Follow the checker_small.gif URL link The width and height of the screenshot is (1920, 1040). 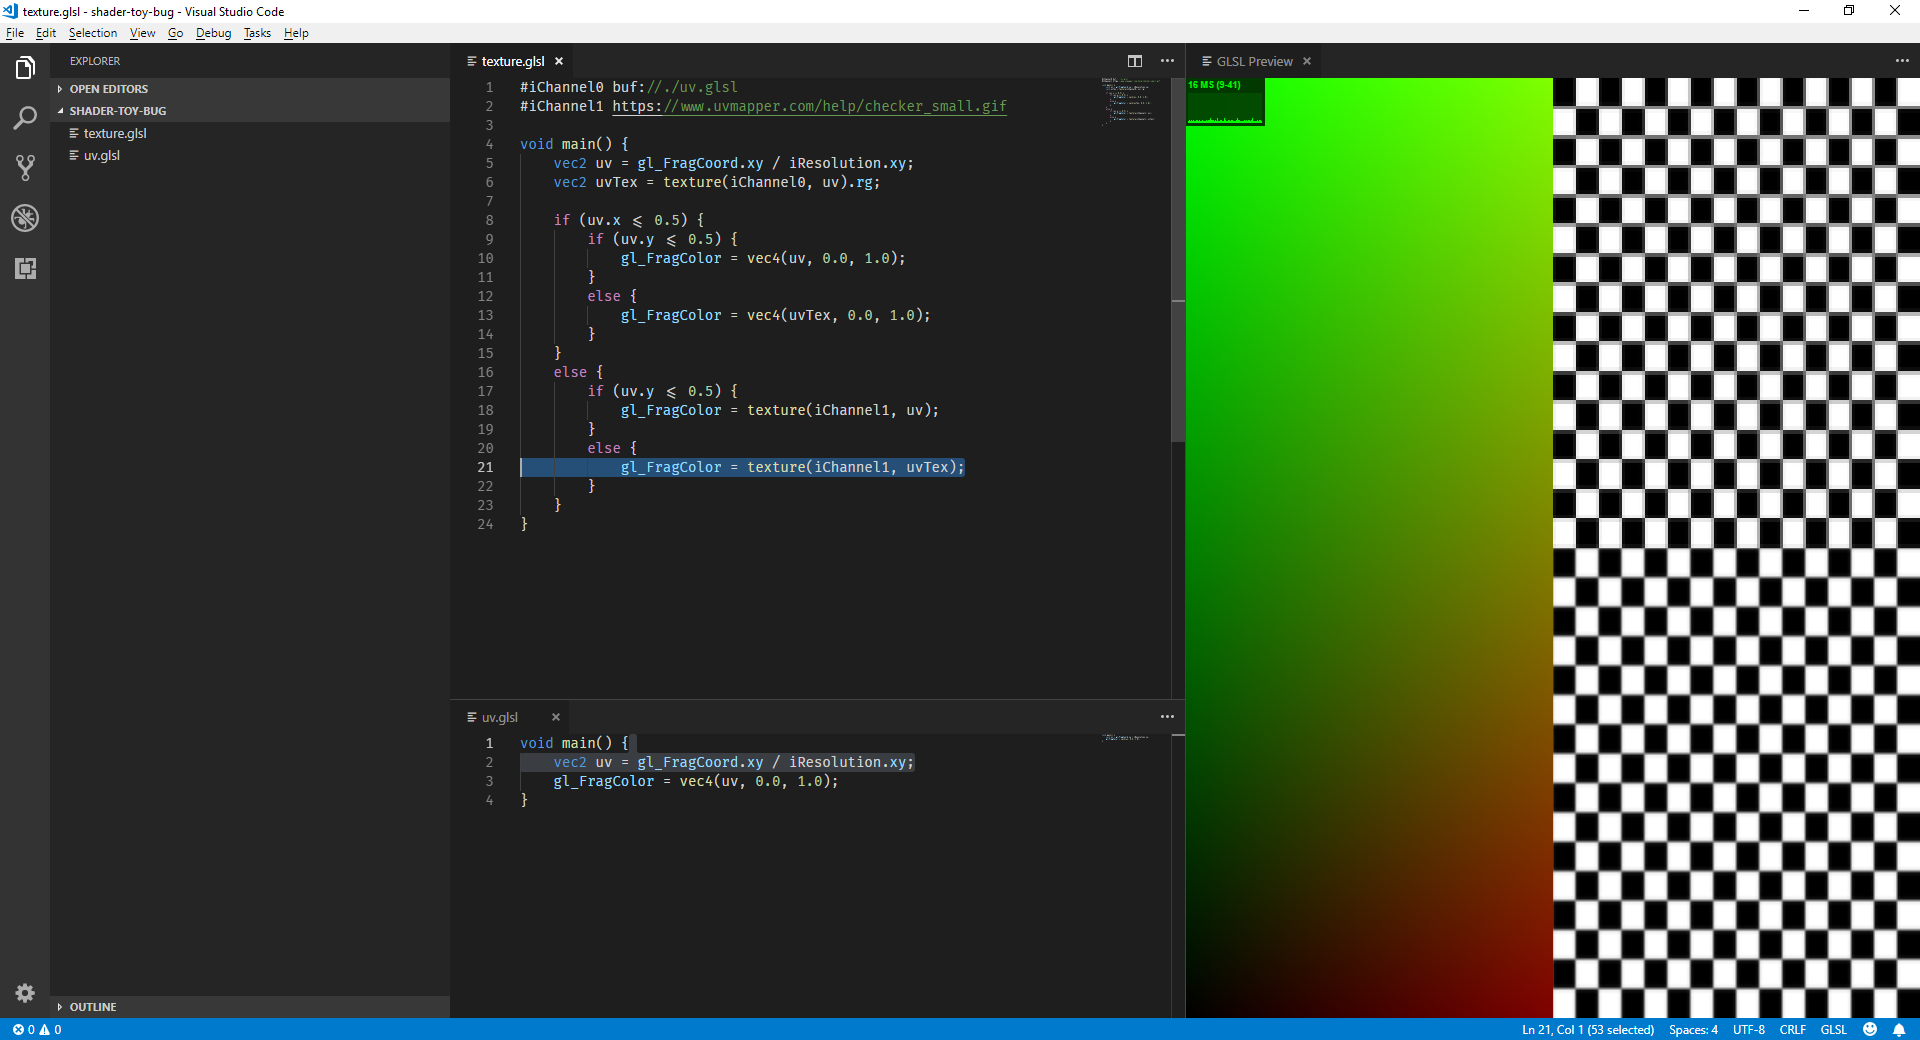pos(809,106)
